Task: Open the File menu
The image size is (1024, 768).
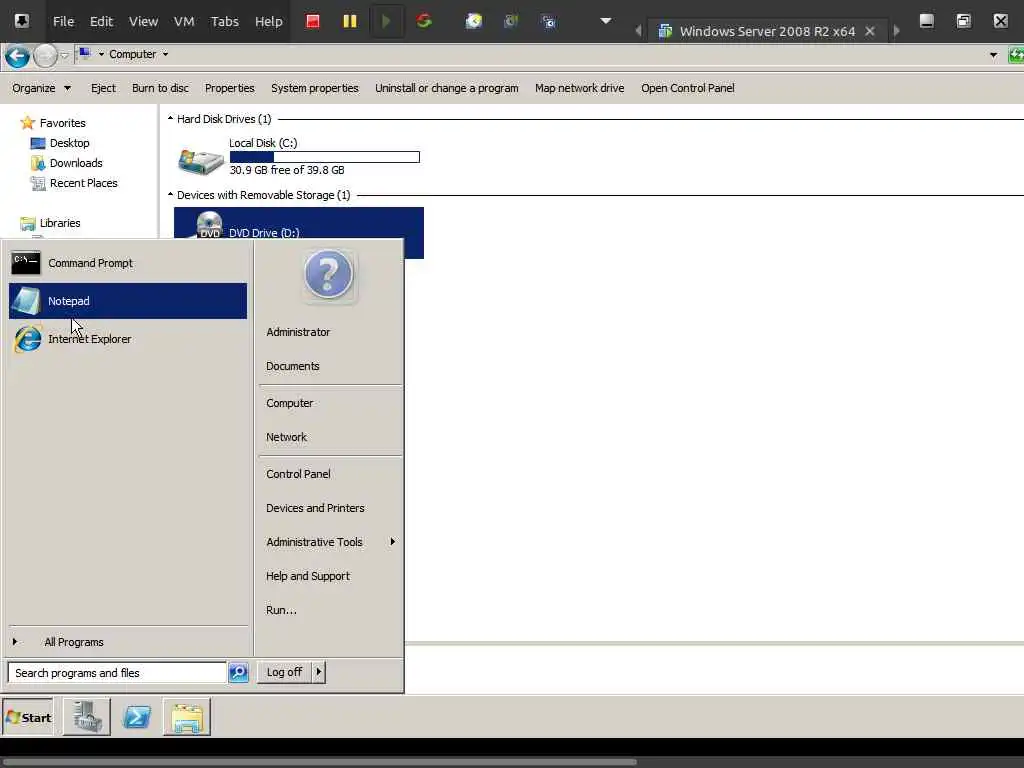Action: click(63, 22)
